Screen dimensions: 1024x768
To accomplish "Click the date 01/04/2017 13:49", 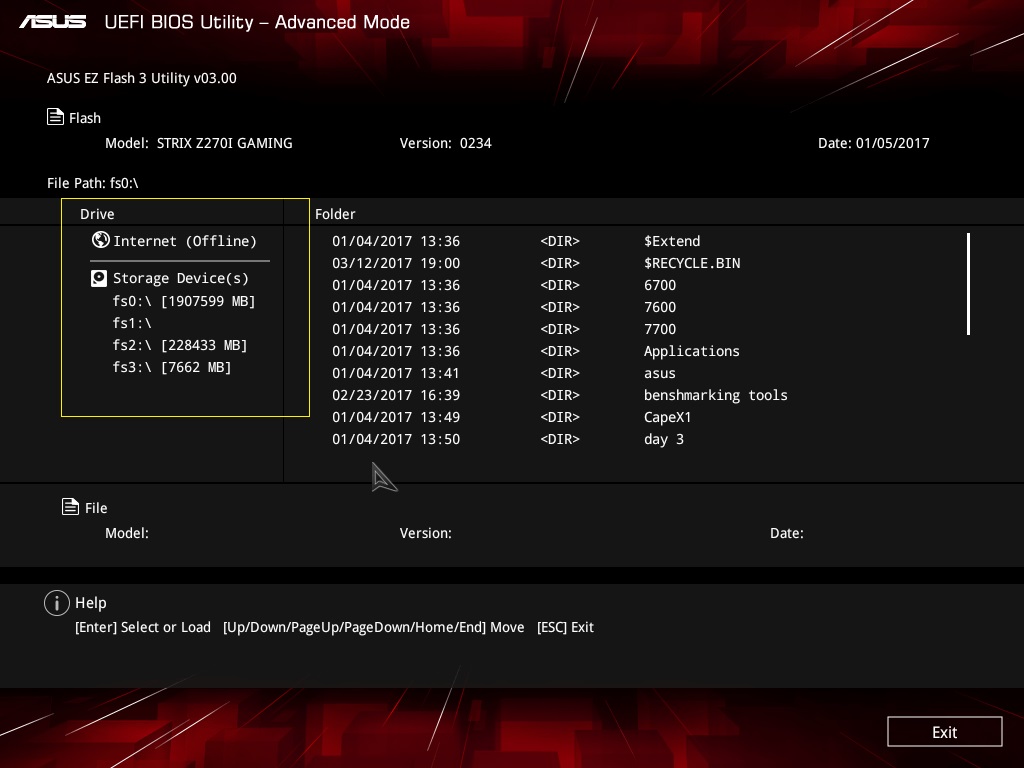I will (x=396, y=417).
